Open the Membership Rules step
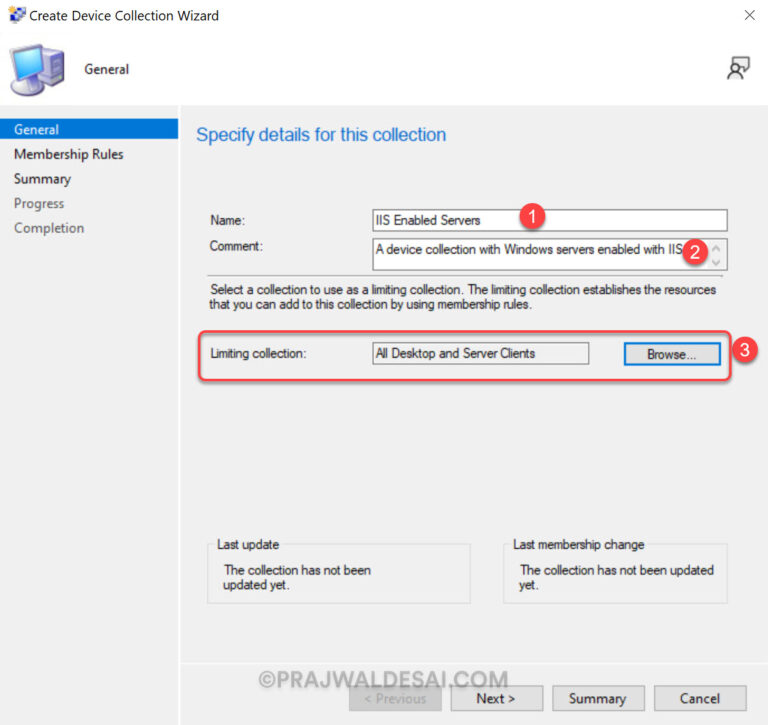 (69, 154)
